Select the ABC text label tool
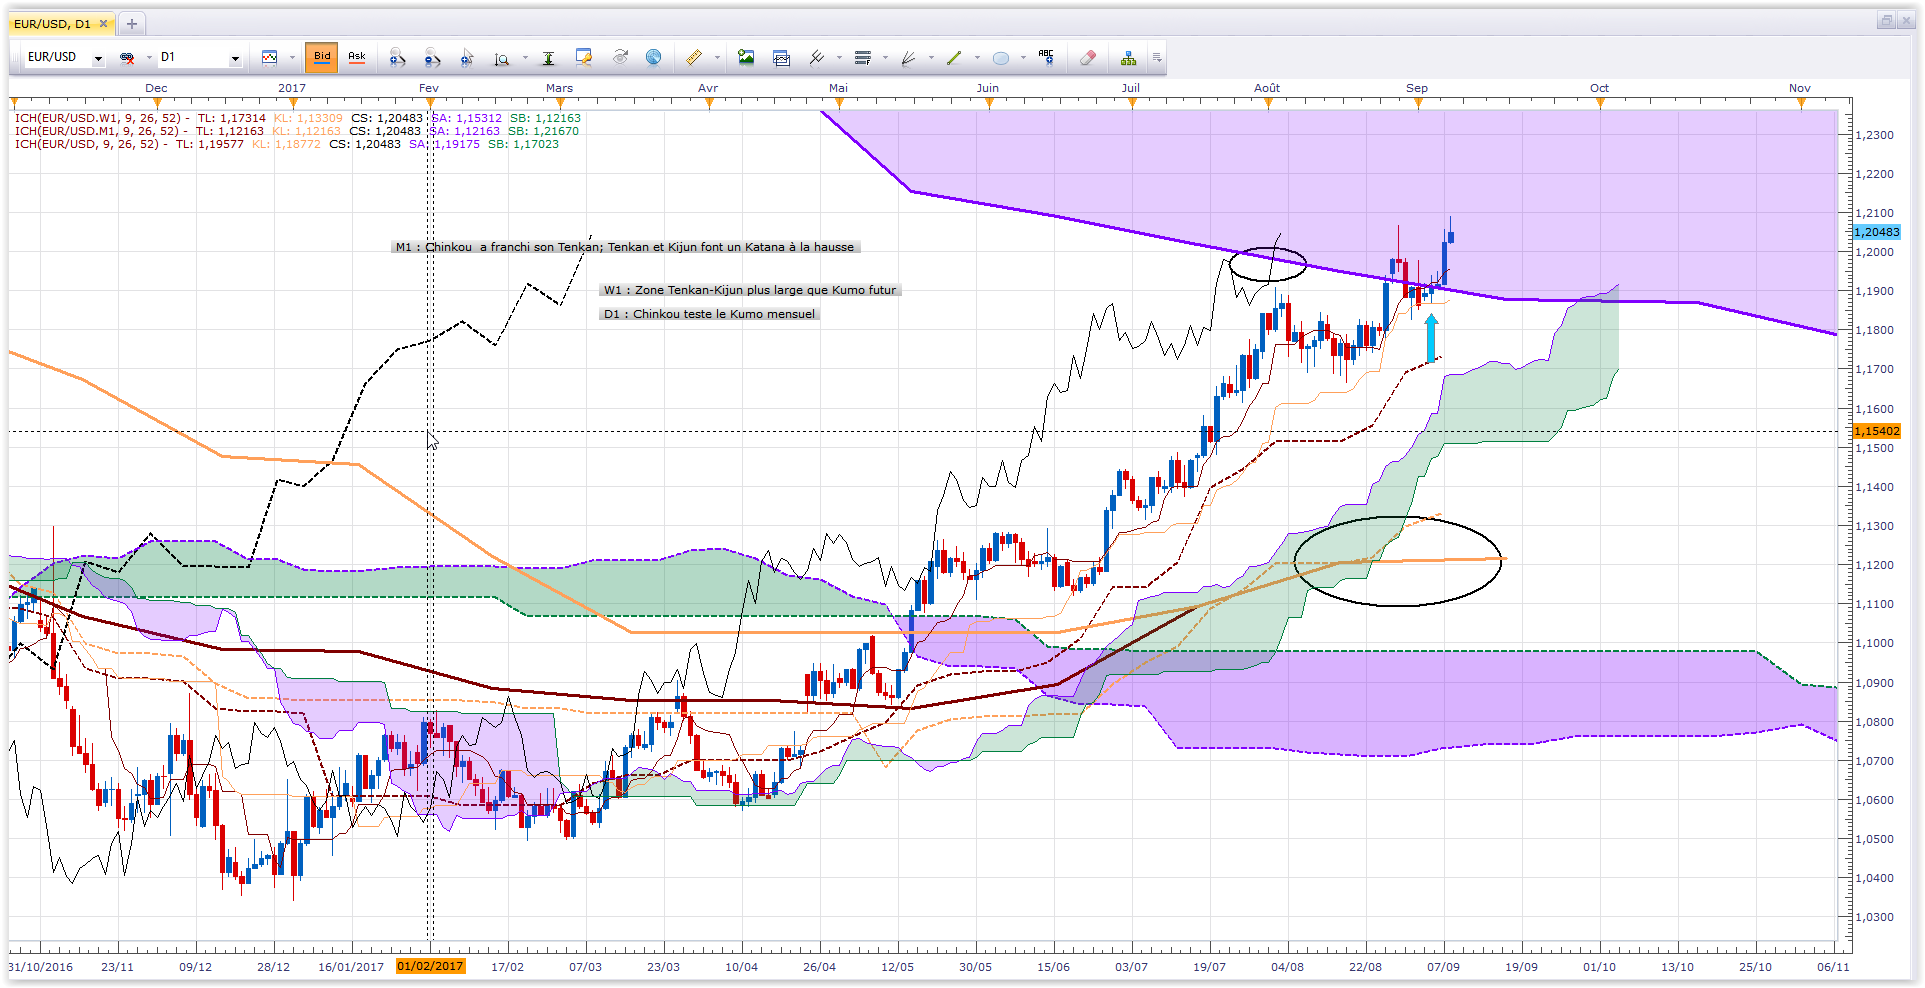Image resolution: width=1925 pixels, height=988 pixels. click(x=1046, y=57)
